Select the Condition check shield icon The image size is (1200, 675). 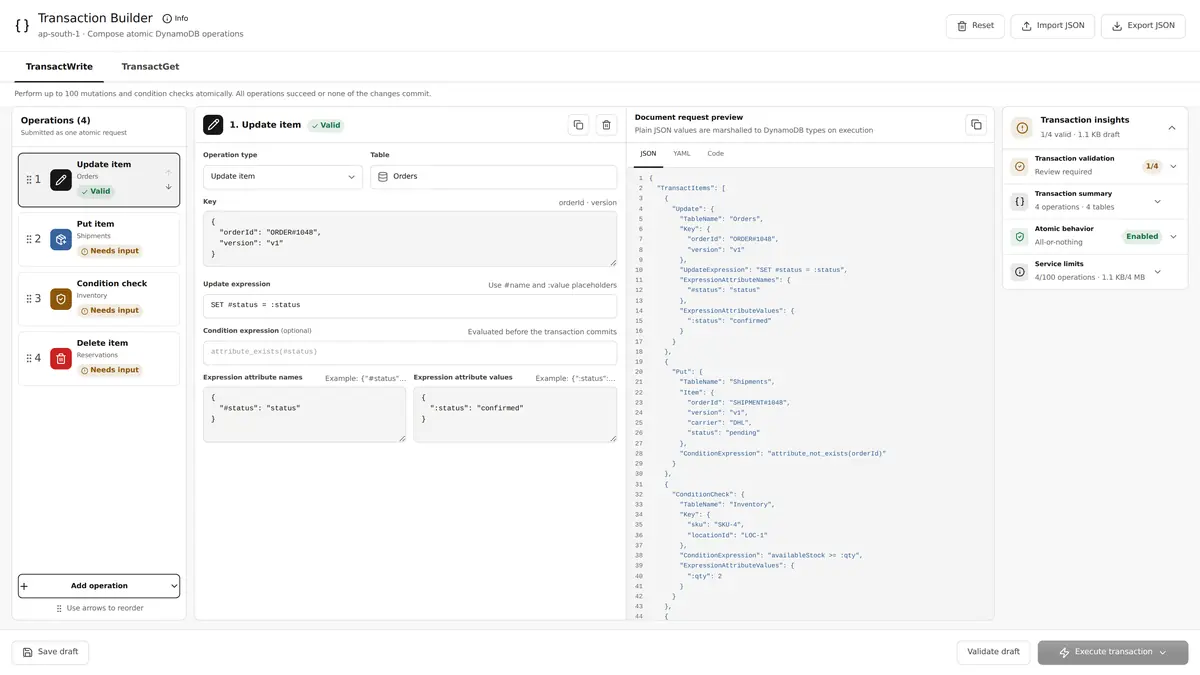click(61, 298)
